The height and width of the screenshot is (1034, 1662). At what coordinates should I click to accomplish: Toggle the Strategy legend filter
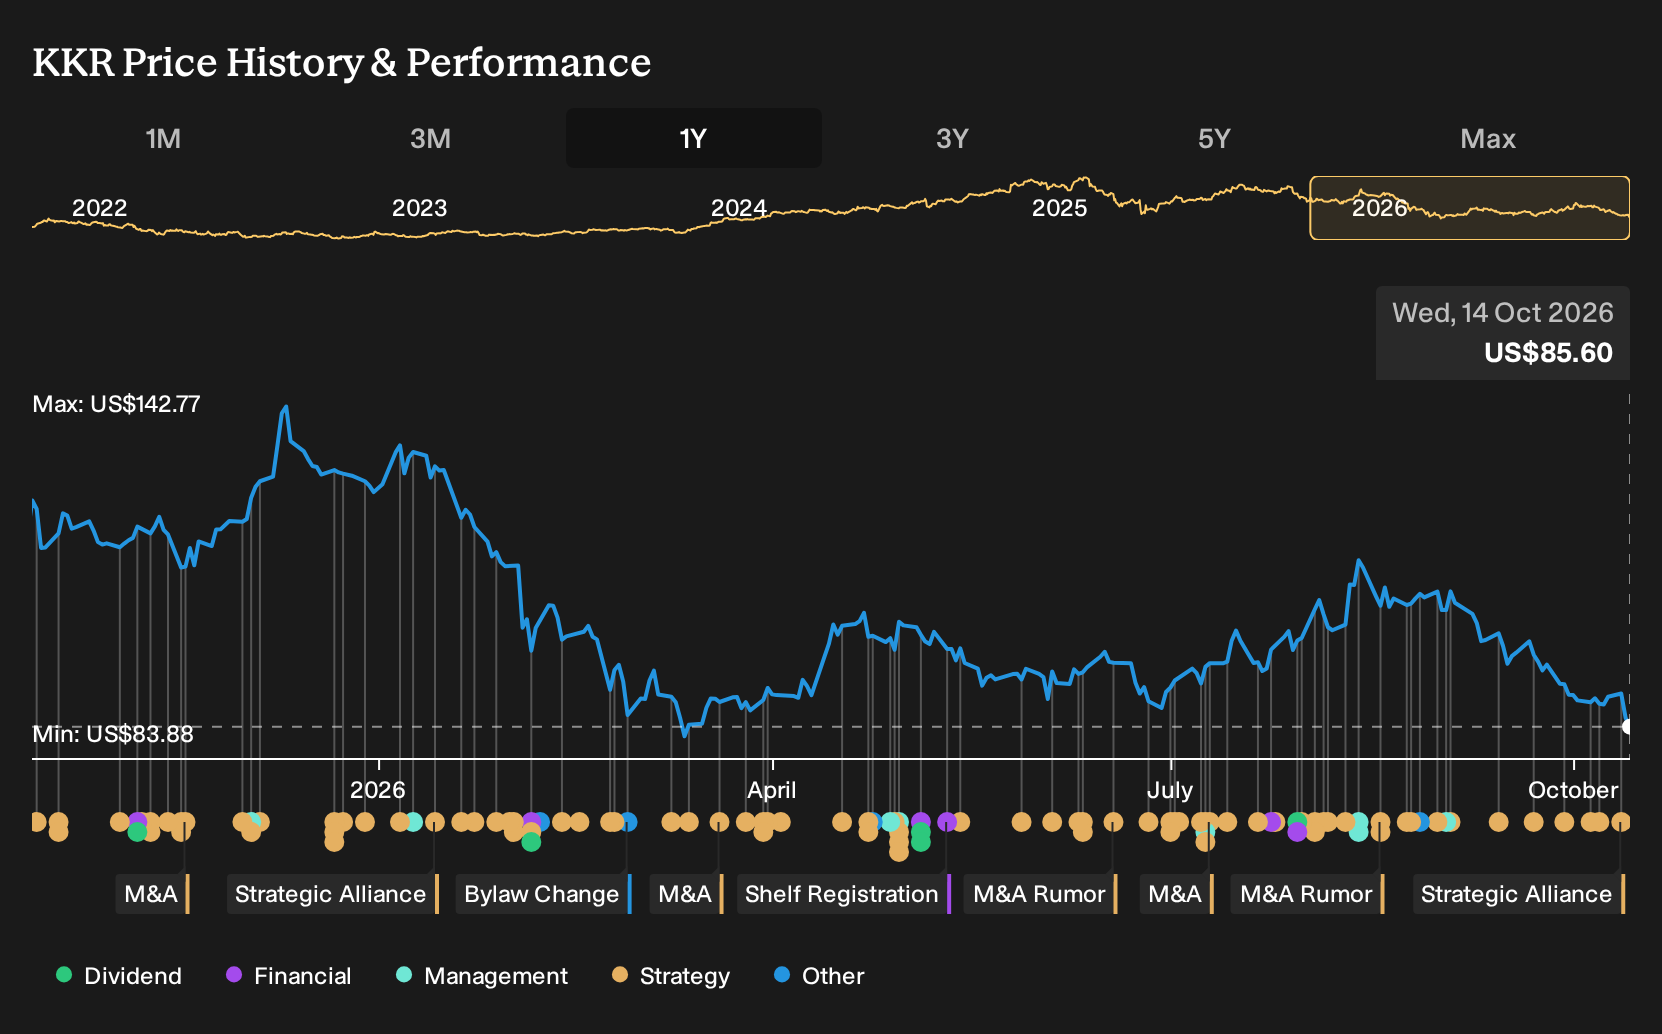click(671, 976)
